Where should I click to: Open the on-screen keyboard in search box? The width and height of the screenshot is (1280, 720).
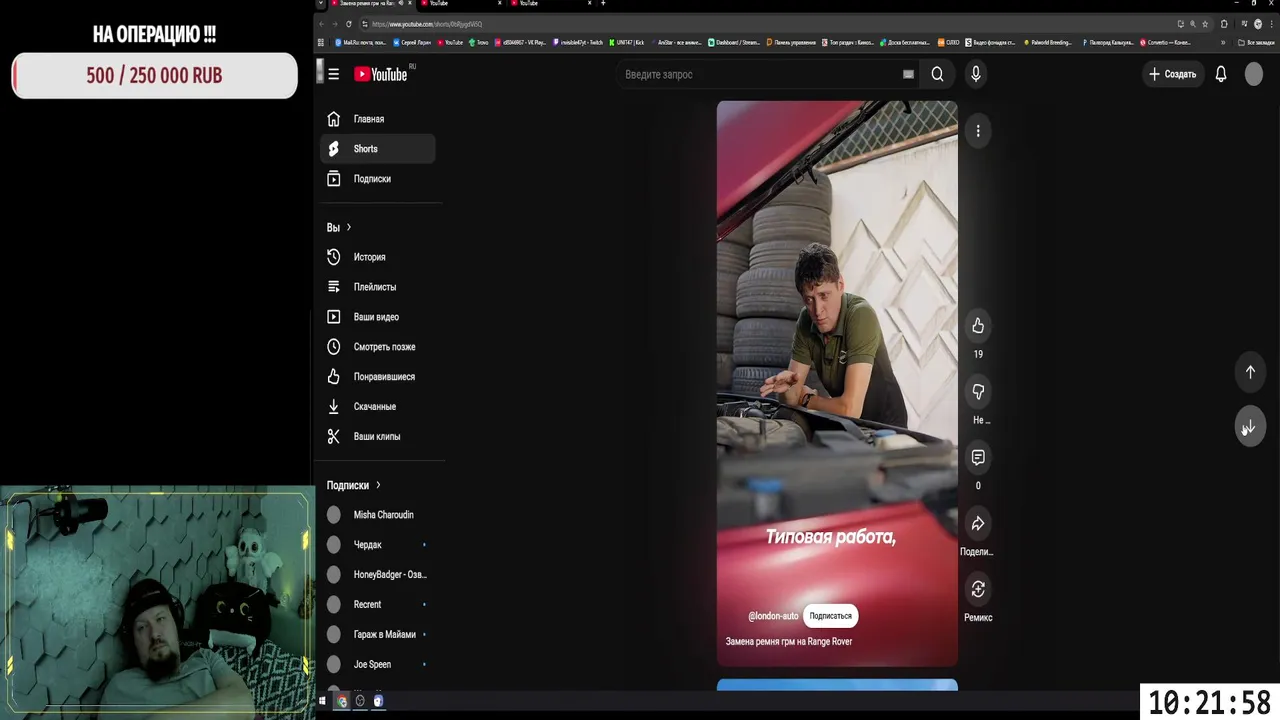908,74
